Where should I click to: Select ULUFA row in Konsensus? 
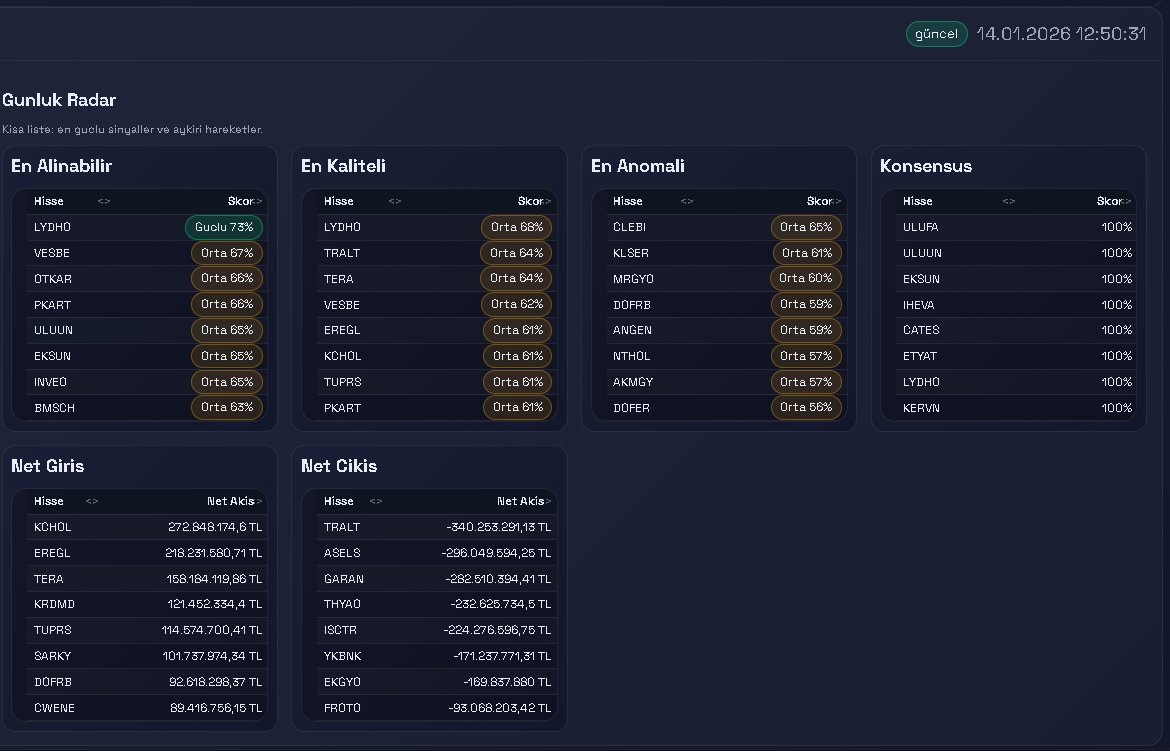[x=1016, y=227]
